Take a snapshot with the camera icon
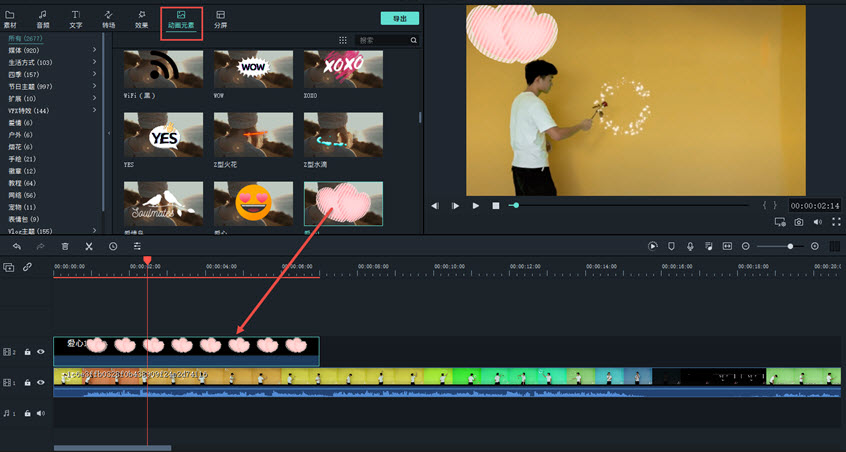846x452 pixels. [799, 221]
